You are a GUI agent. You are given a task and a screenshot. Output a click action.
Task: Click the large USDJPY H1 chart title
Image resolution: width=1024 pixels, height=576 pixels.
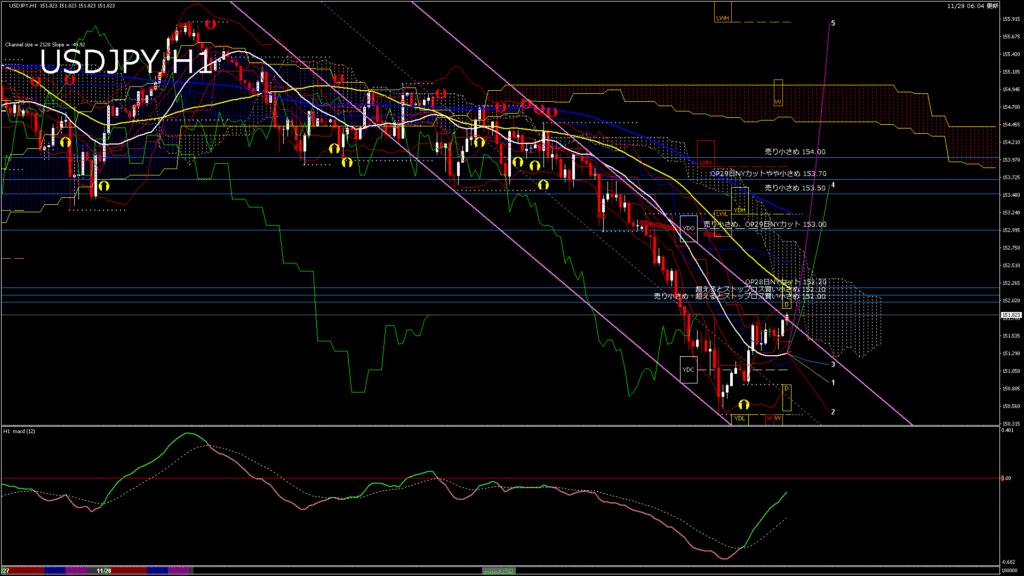tap(126, 63)
